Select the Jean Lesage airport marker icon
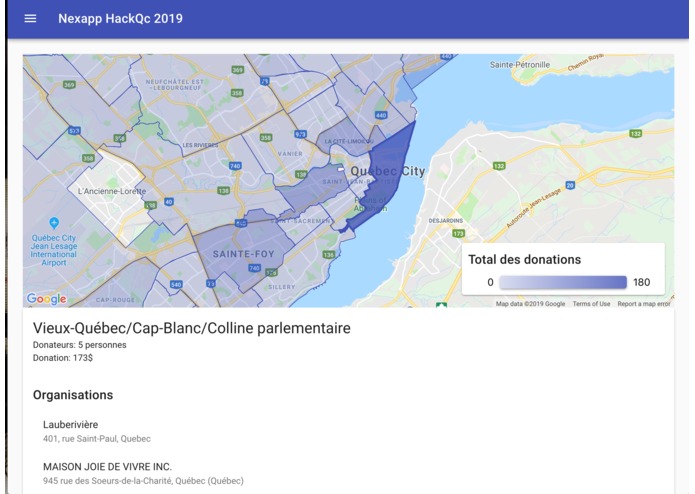The height and width of the screenshot is (494, 695). pos(54,223)
